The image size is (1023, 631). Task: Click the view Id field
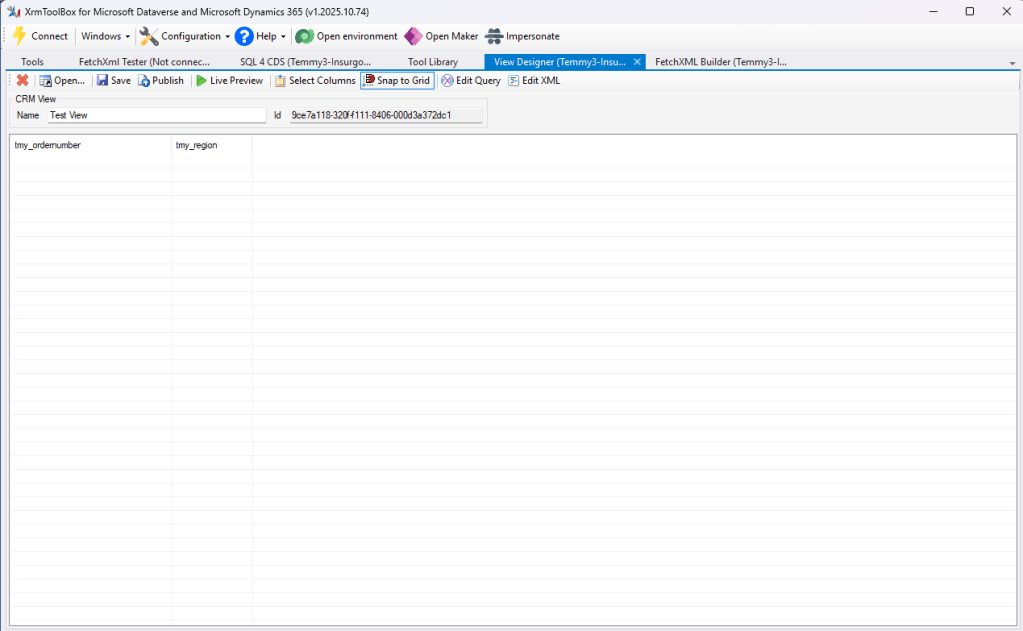click(386, 115)
